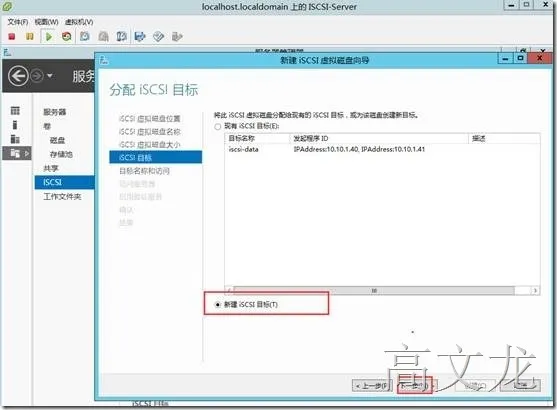Click the Server Manager forward arrow
This screenshot has height=410, width=557.
click(37, 76)
